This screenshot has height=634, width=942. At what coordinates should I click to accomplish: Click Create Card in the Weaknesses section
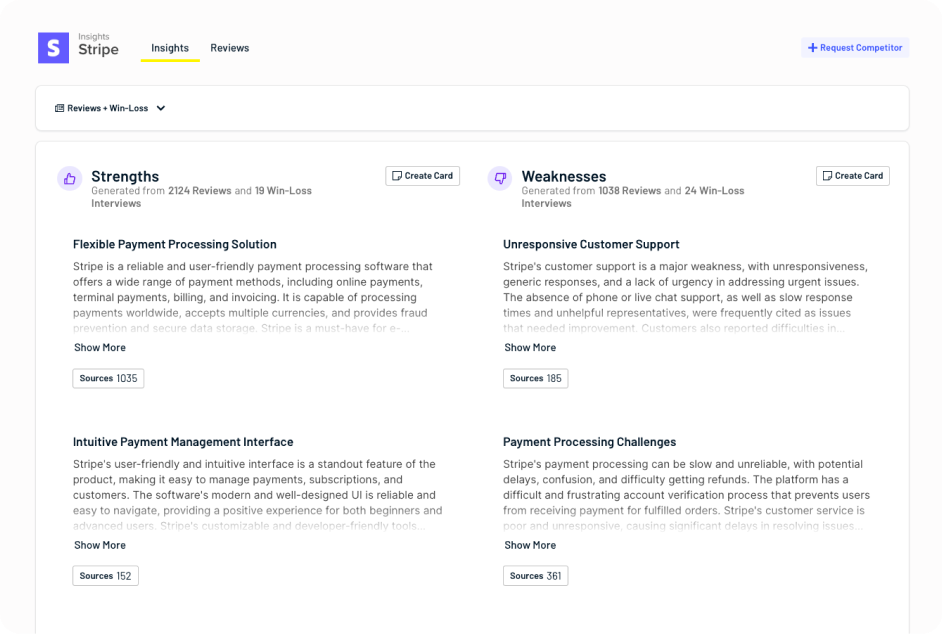853,176
